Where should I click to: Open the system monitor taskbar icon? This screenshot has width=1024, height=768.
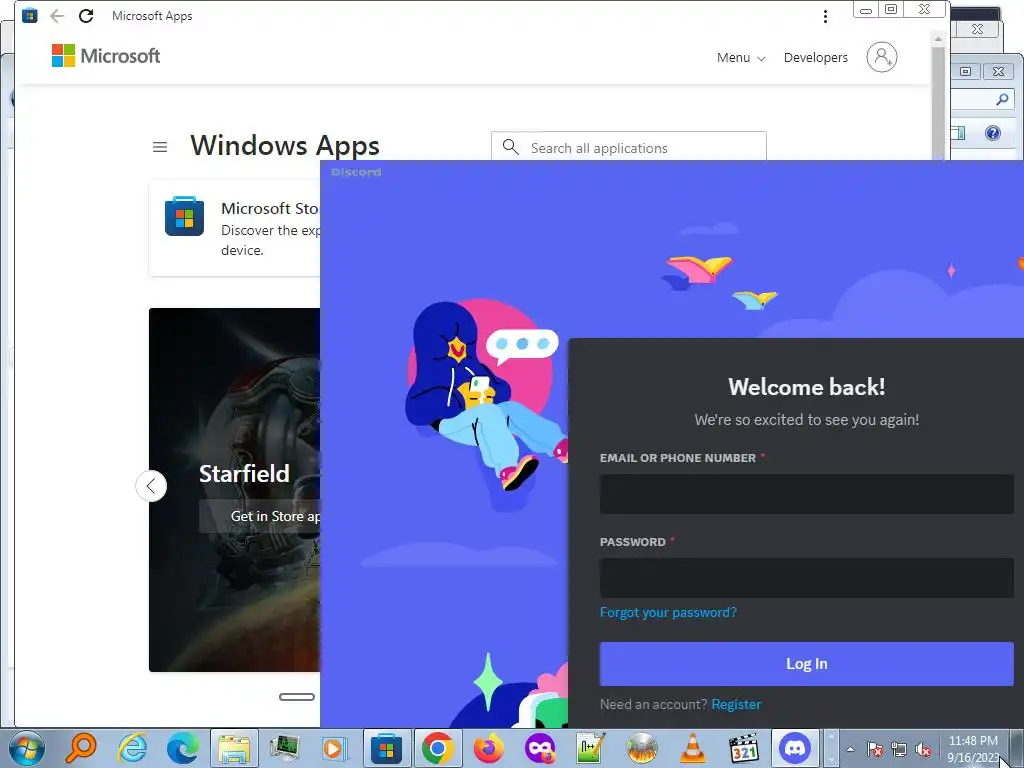point(285,748)
